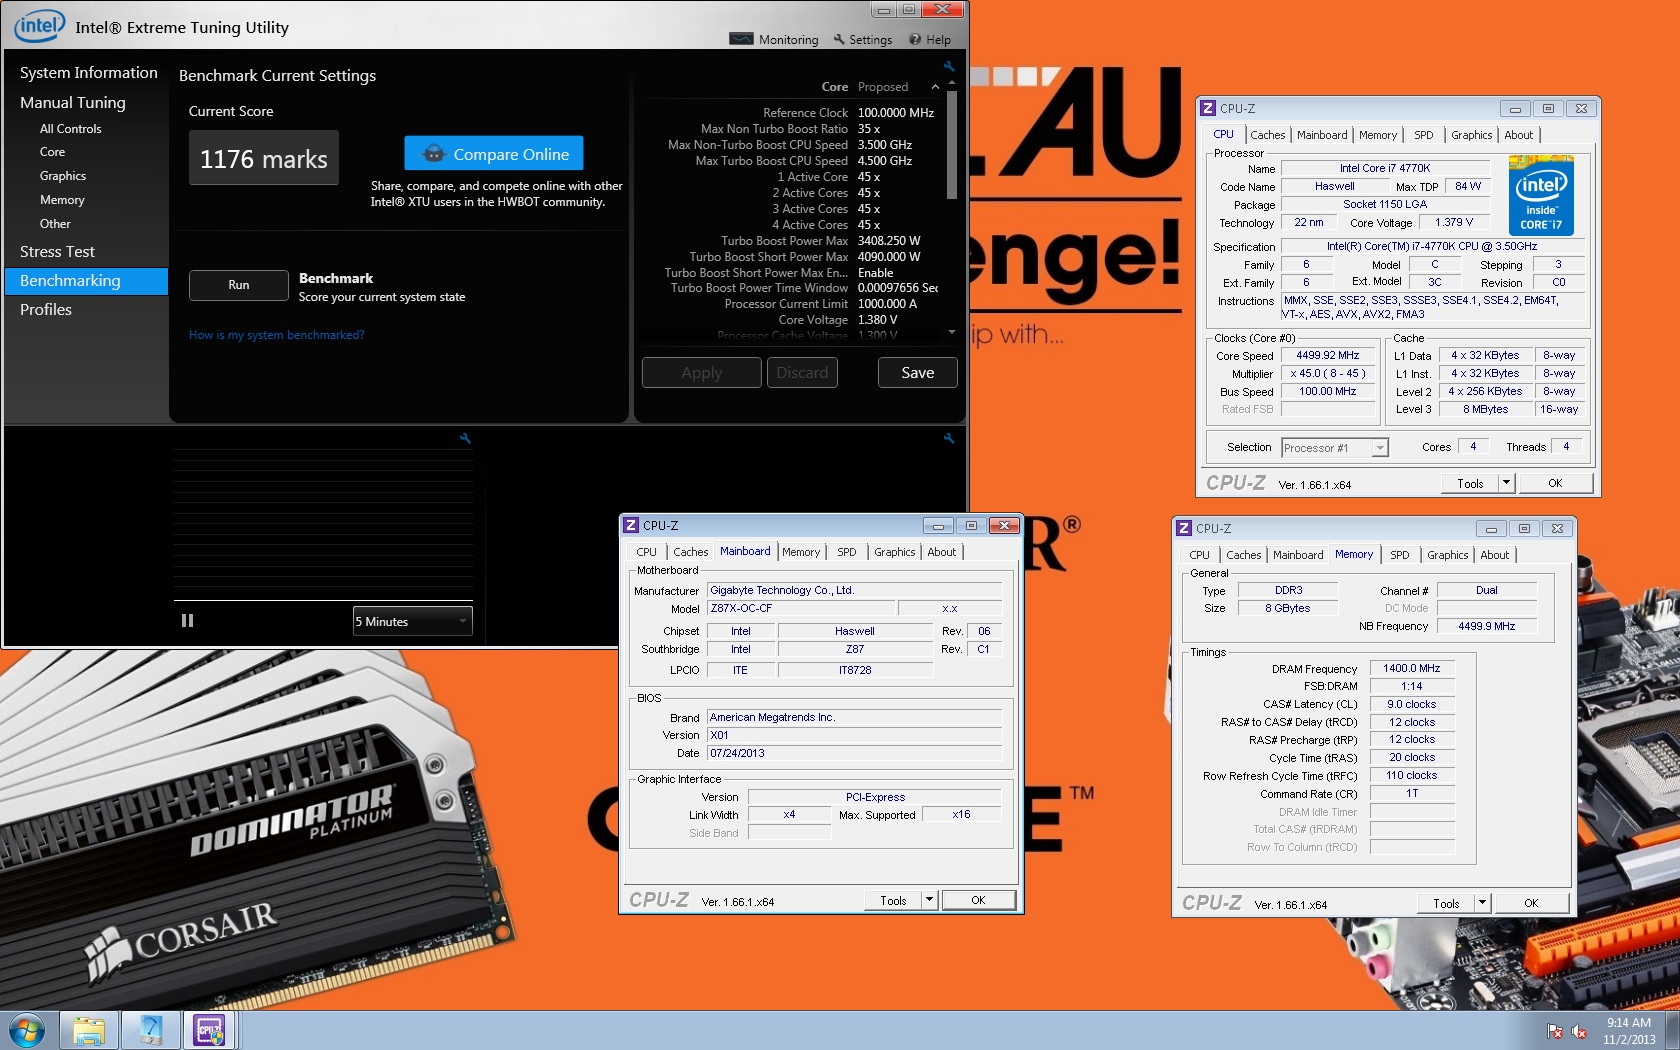Click wrench icon above Core Proposed panel
The width and height of the screenshot is (1680, 1050).
[x=949, y=66]
